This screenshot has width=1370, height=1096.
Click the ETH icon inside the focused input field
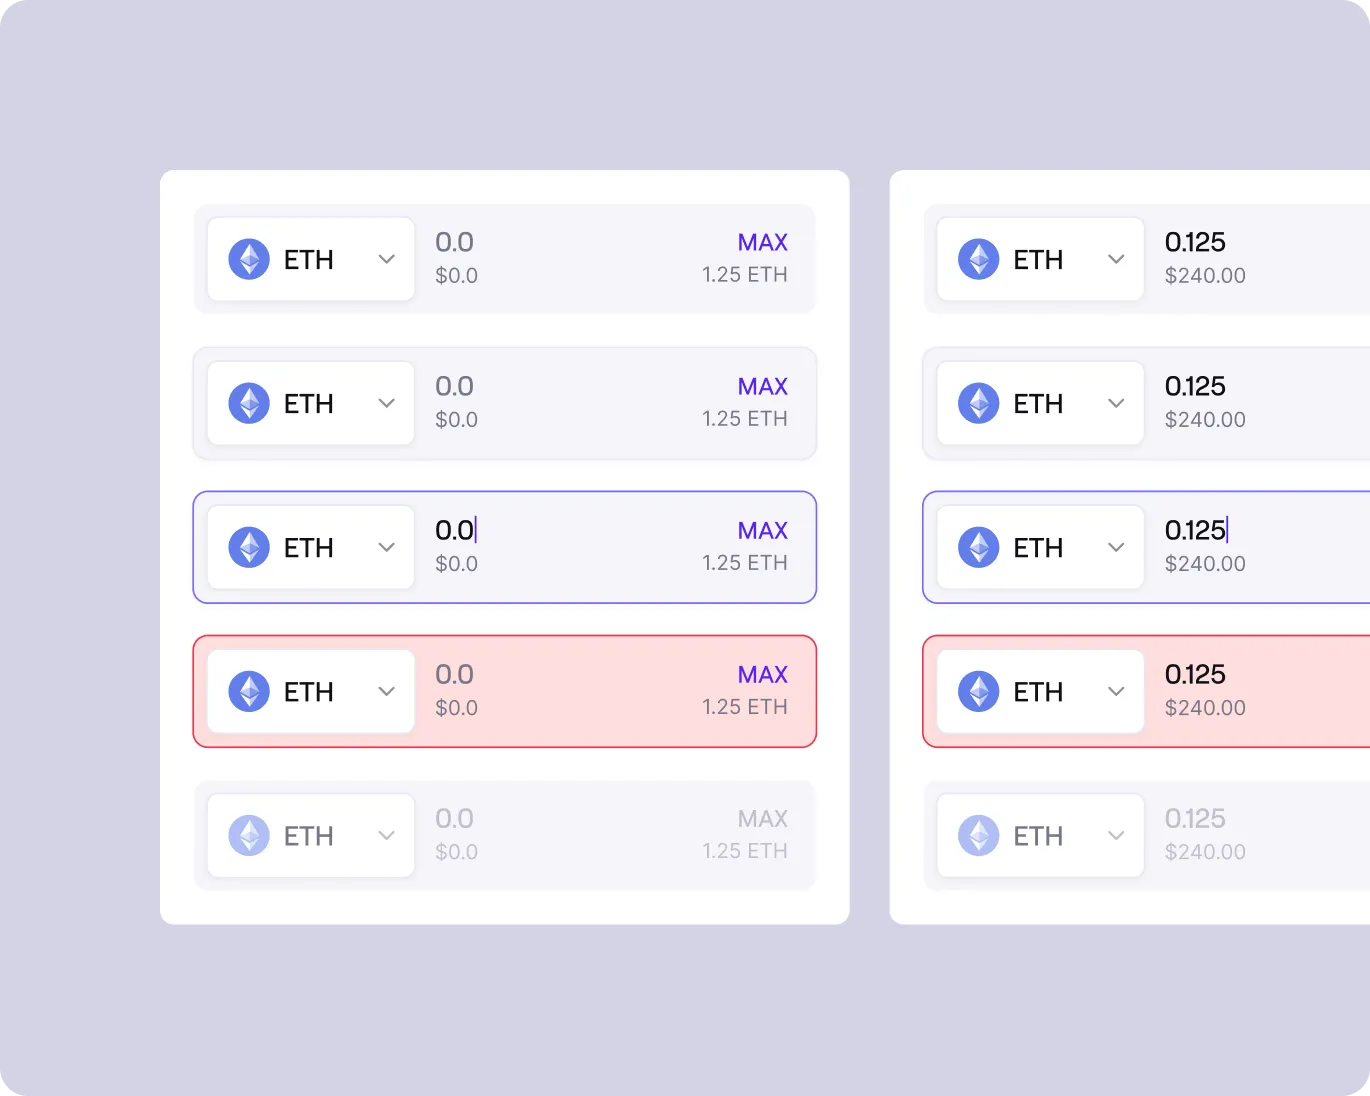(247, 547)
